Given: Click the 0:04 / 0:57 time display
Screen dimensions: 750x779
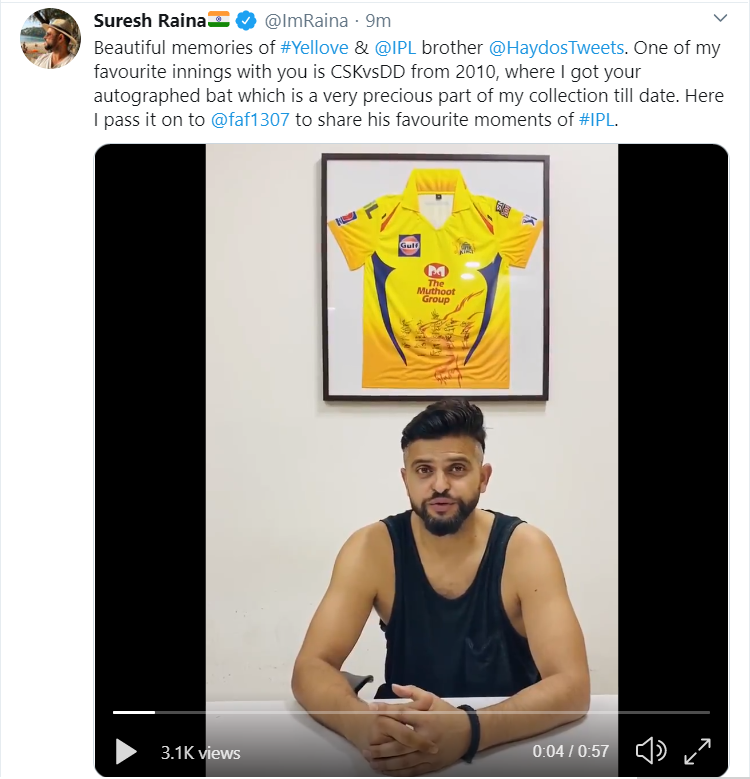Looking at the screenshot, I should click(570, 752).
